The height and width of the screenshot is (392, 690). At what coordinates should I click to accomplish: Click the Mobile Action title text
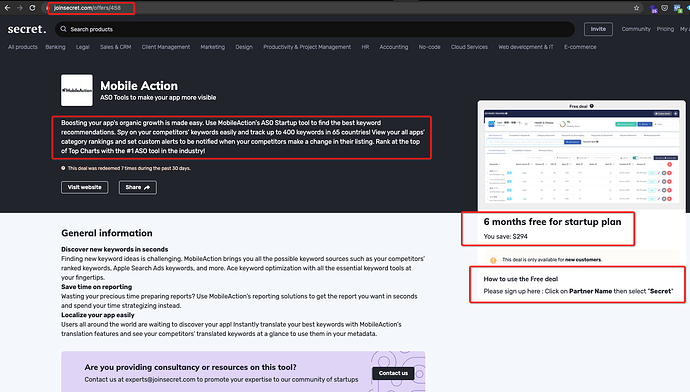139,86
